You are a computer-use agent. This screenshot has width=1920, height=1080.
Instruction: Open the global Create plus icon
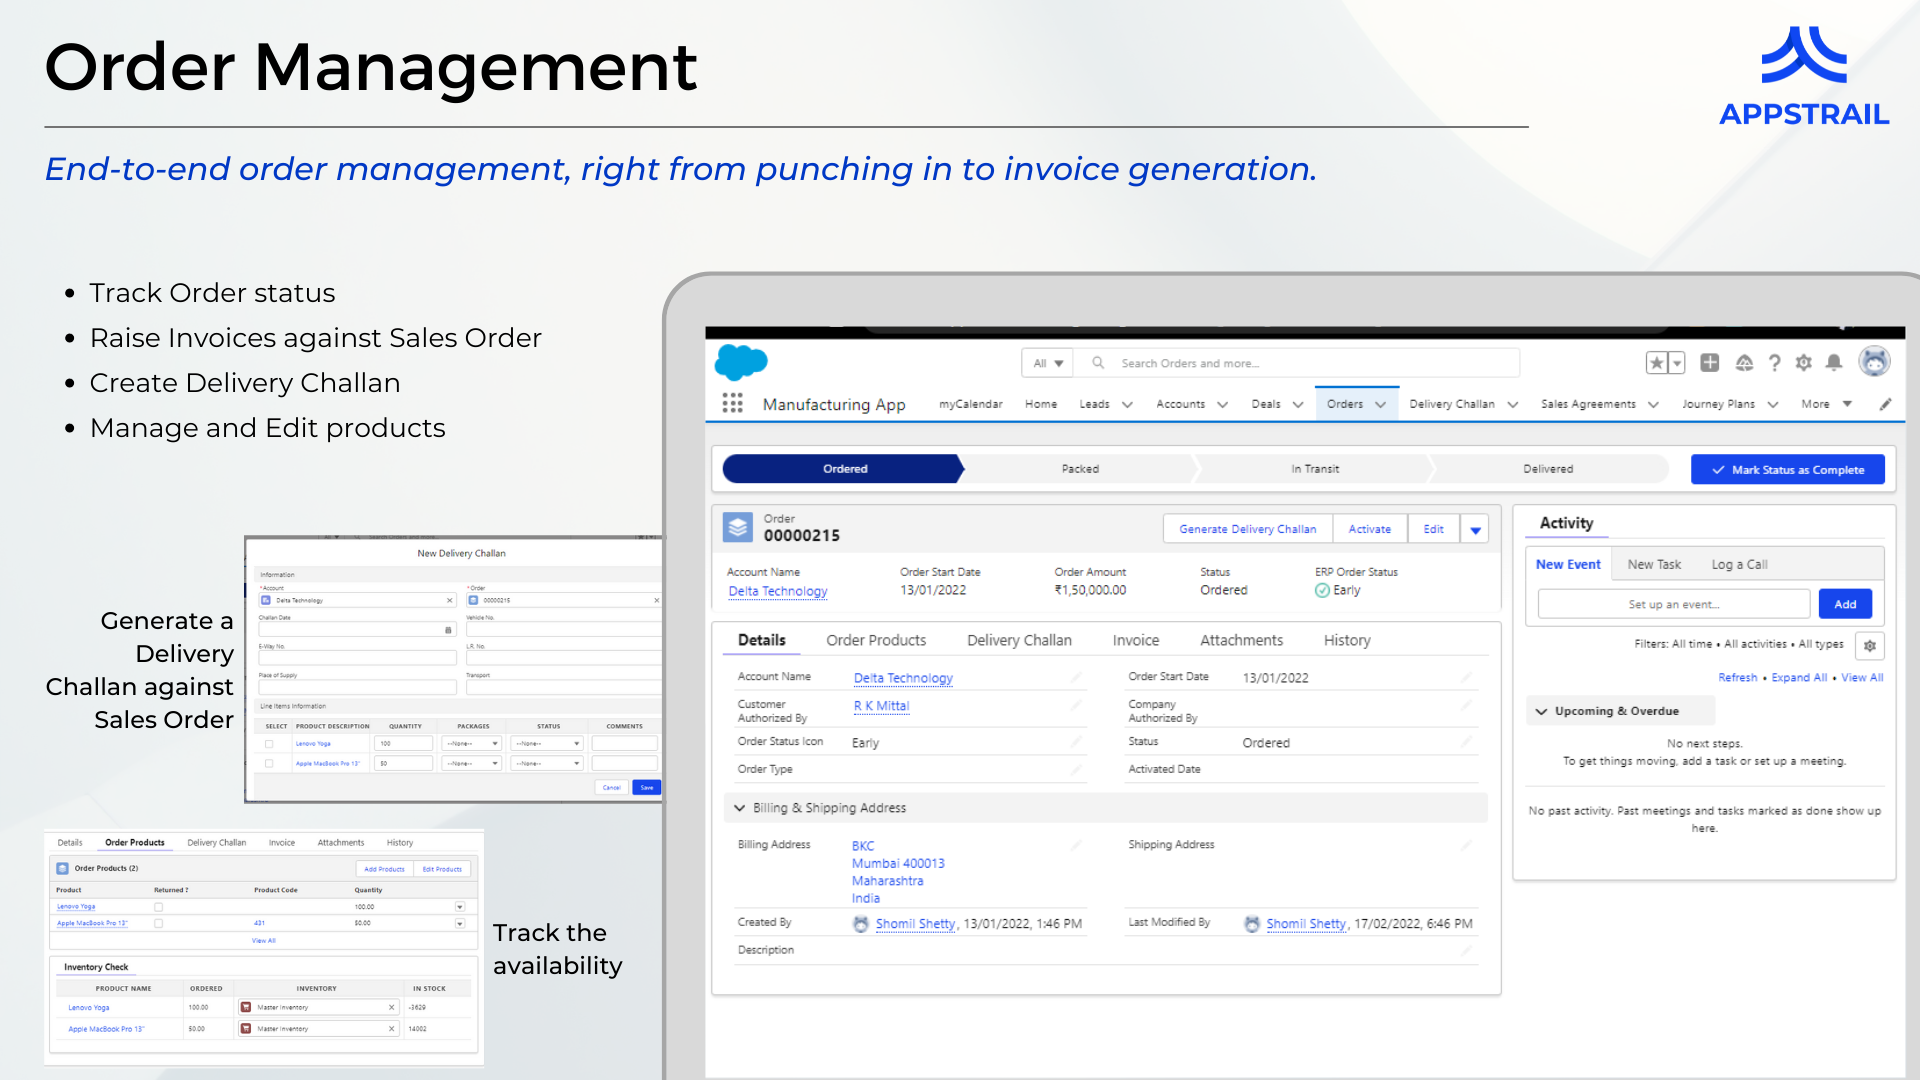[x=1710, y=363]
